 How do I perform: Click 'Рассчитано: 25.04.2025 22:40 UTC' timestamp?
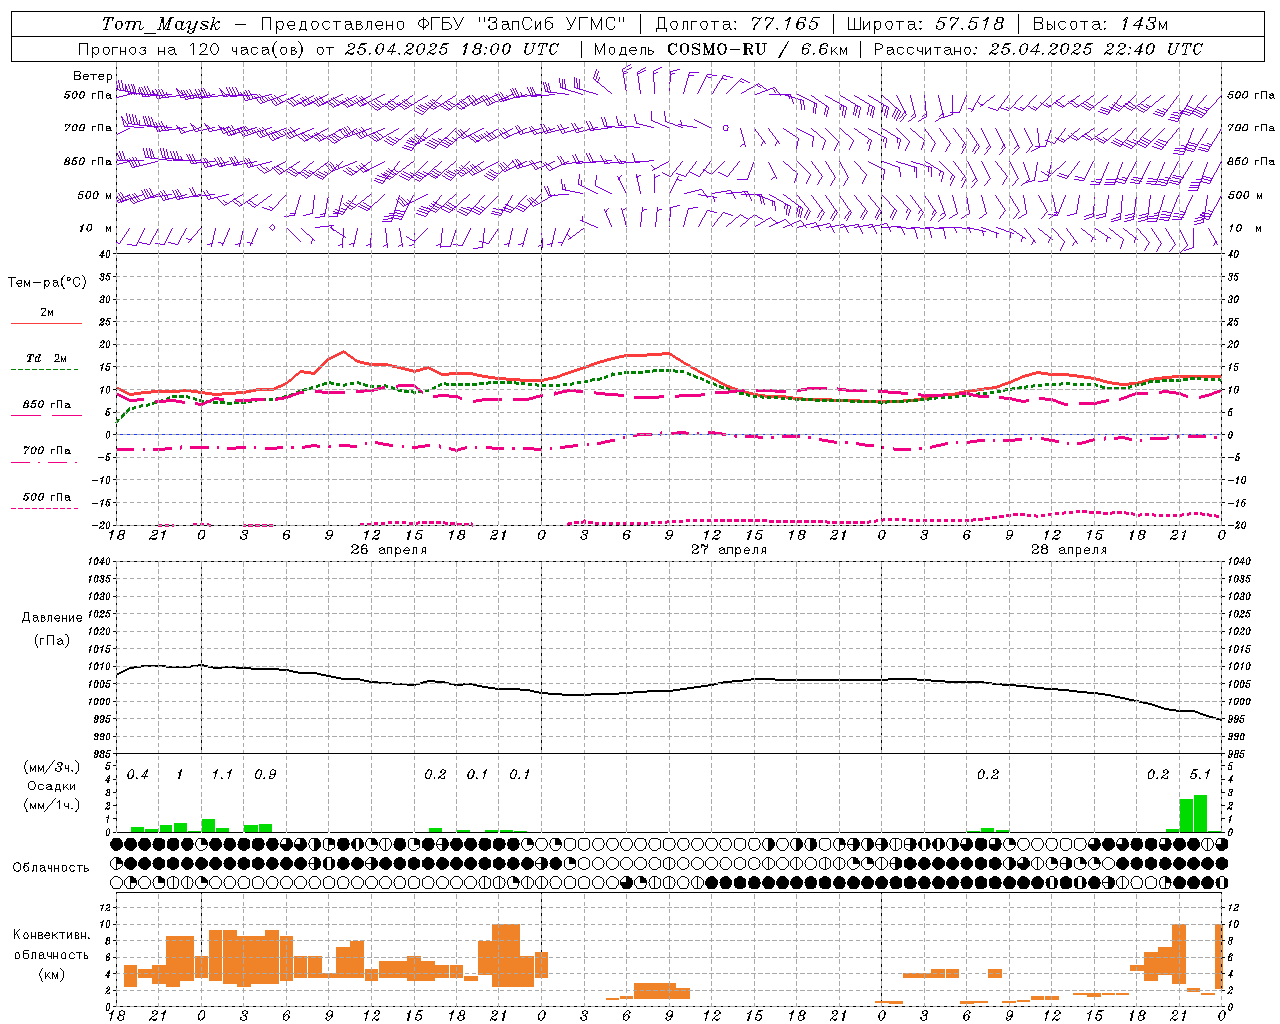[1038, 49]
